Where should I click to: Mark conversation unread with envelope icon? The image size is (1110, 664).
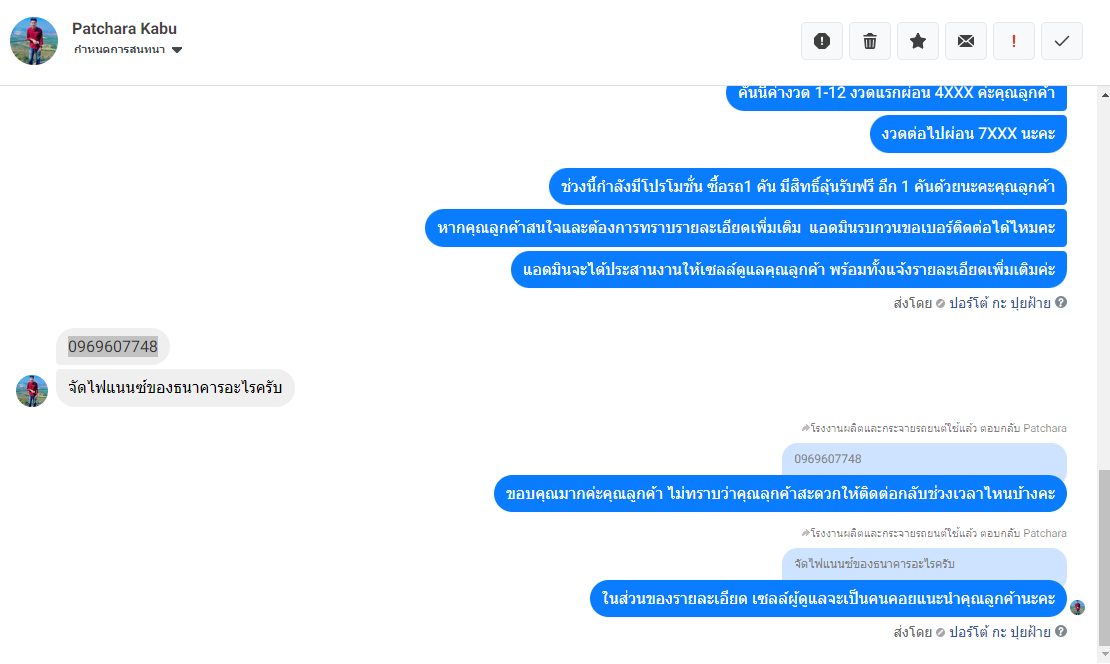pos(966,41)
